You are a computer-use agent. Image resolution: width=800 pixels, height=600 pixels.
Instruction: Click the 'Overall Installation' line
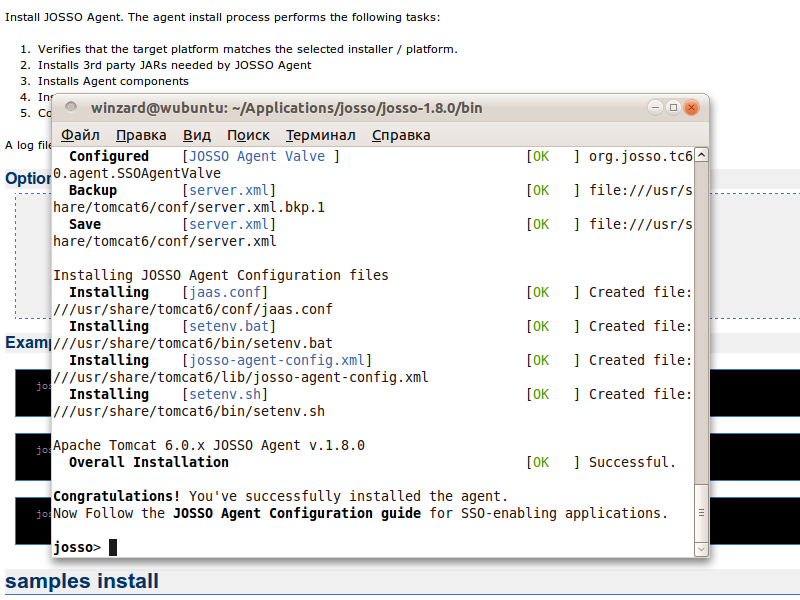pos(148,462)
